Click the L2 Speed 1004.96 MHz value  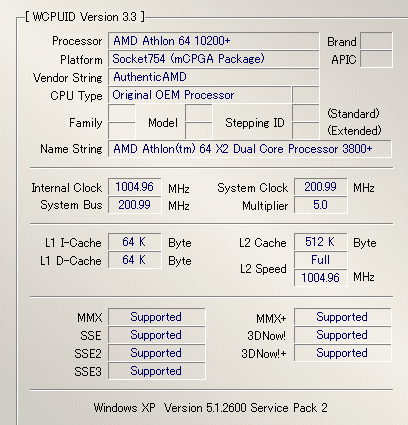click(321, 278)
